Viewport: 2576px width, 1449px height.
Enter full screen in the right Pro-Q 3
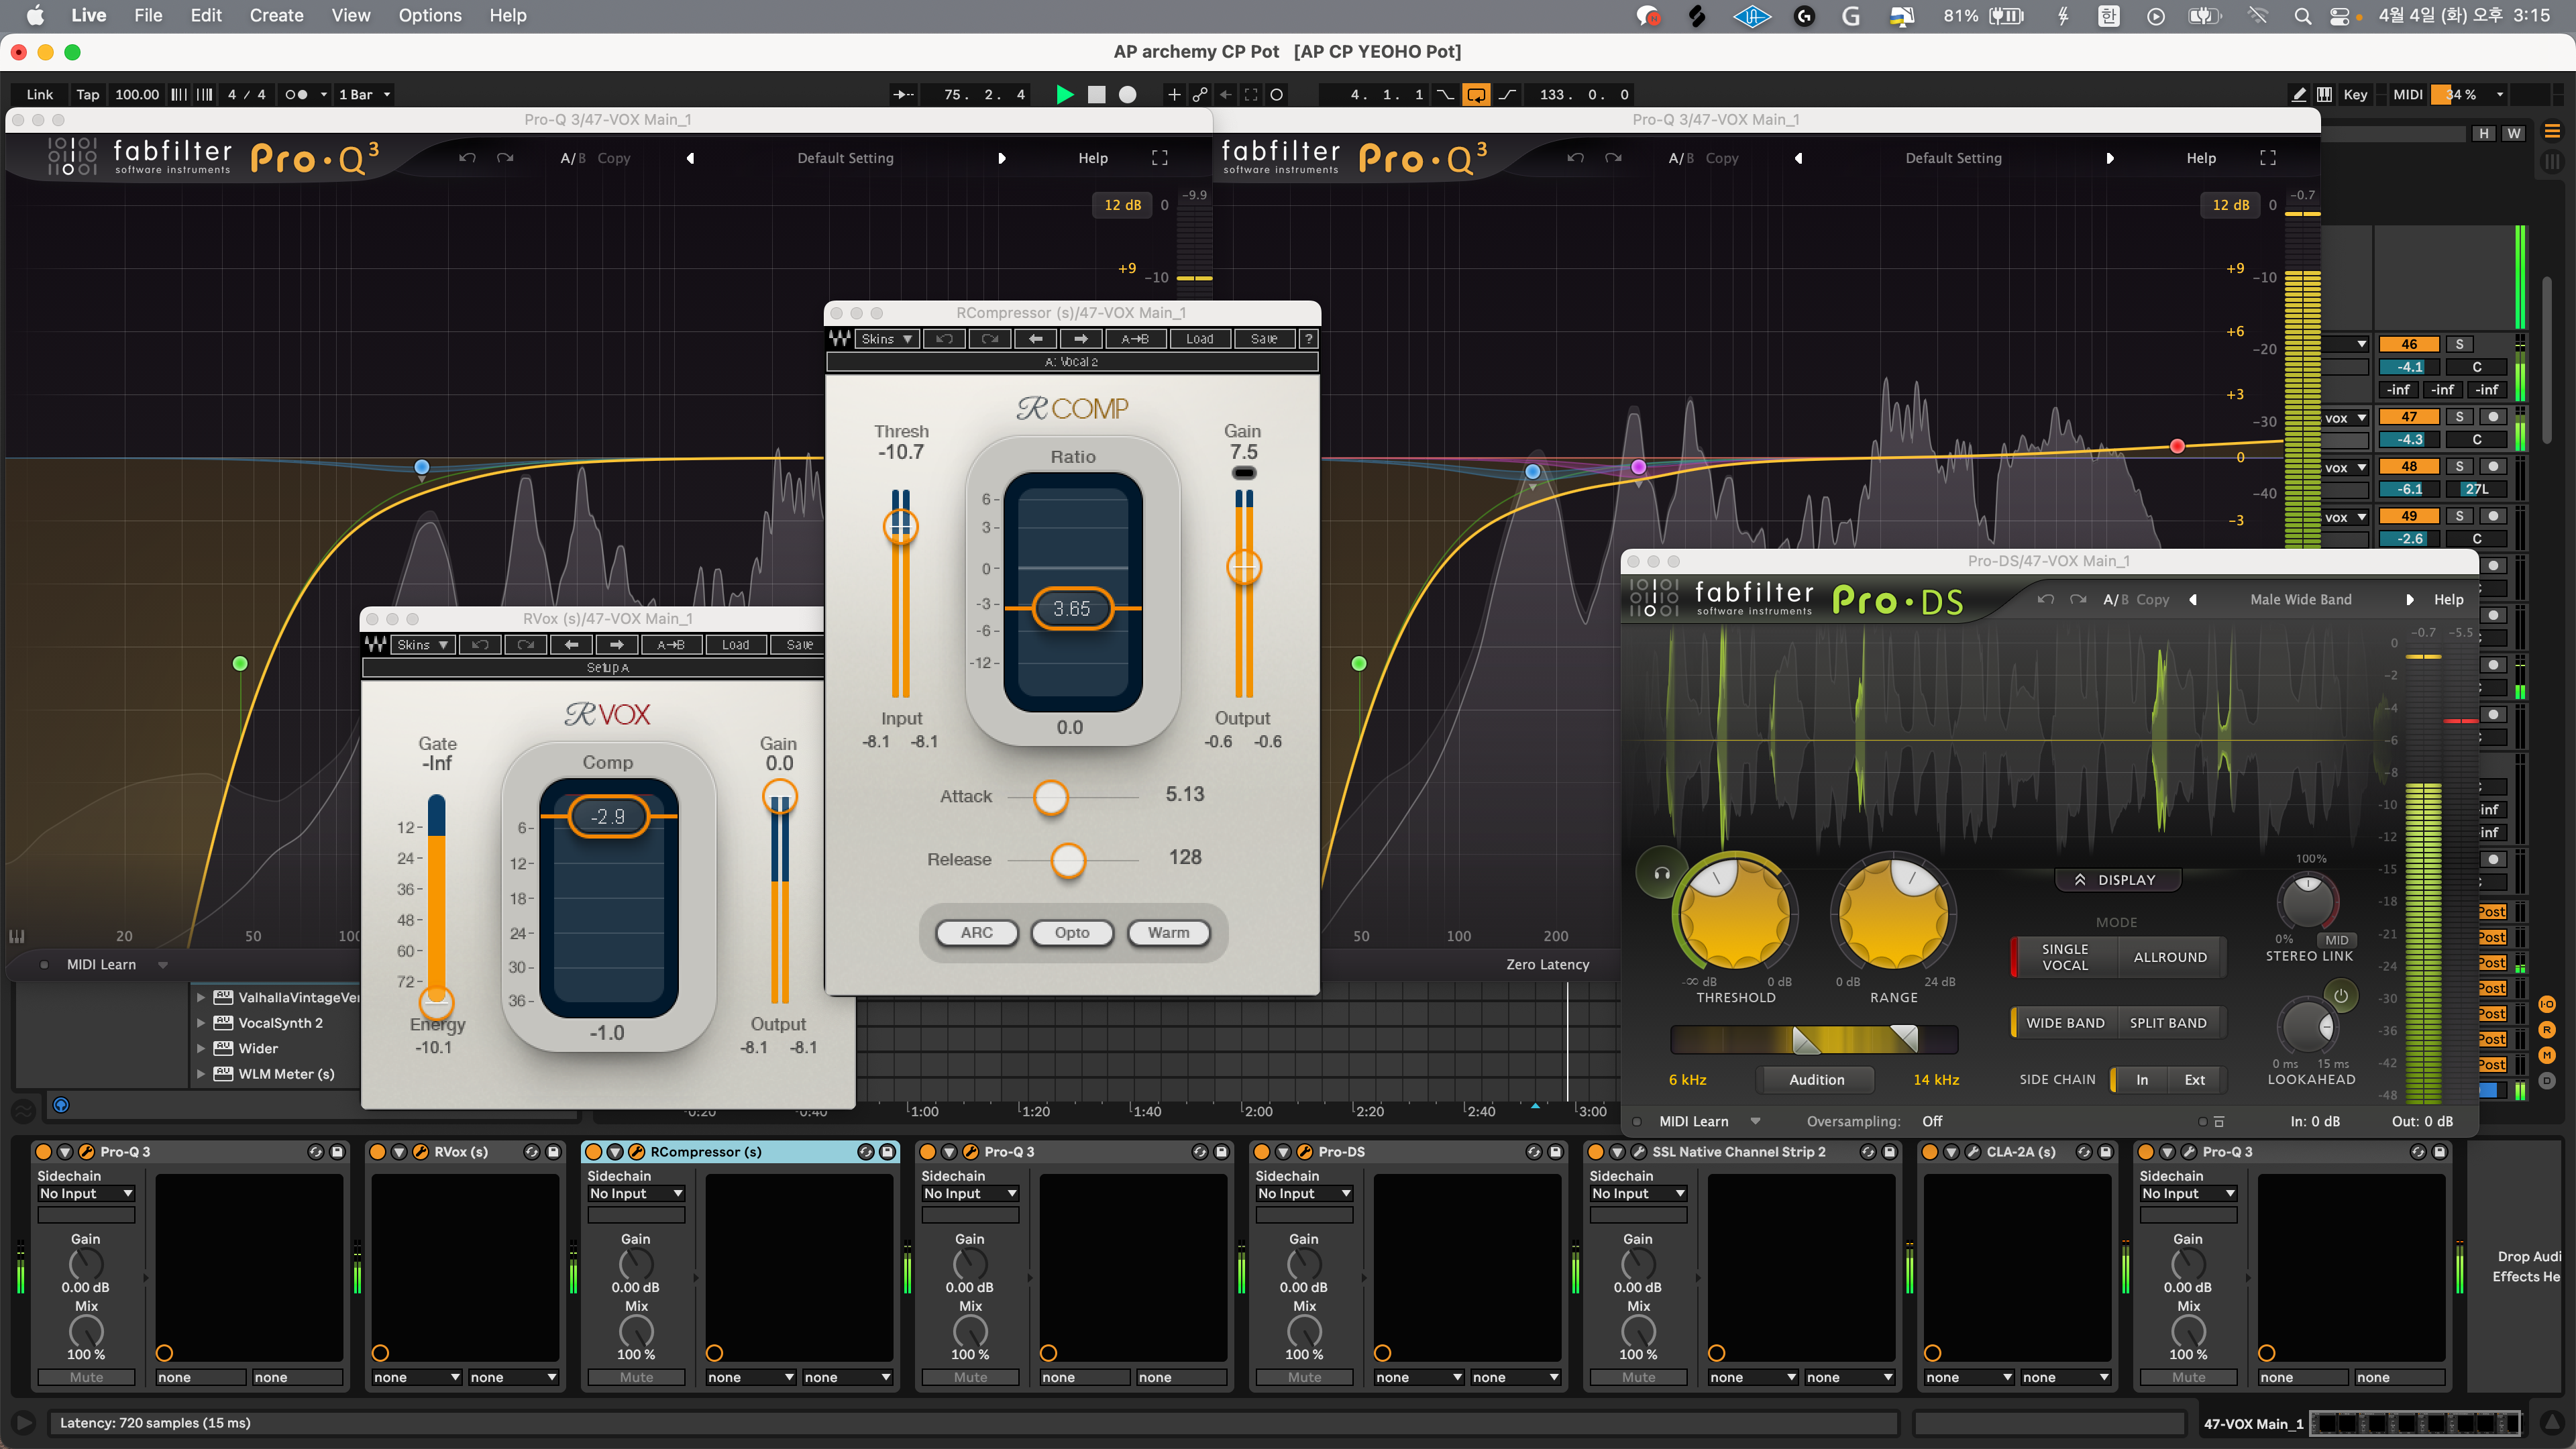coord(2268,158)
